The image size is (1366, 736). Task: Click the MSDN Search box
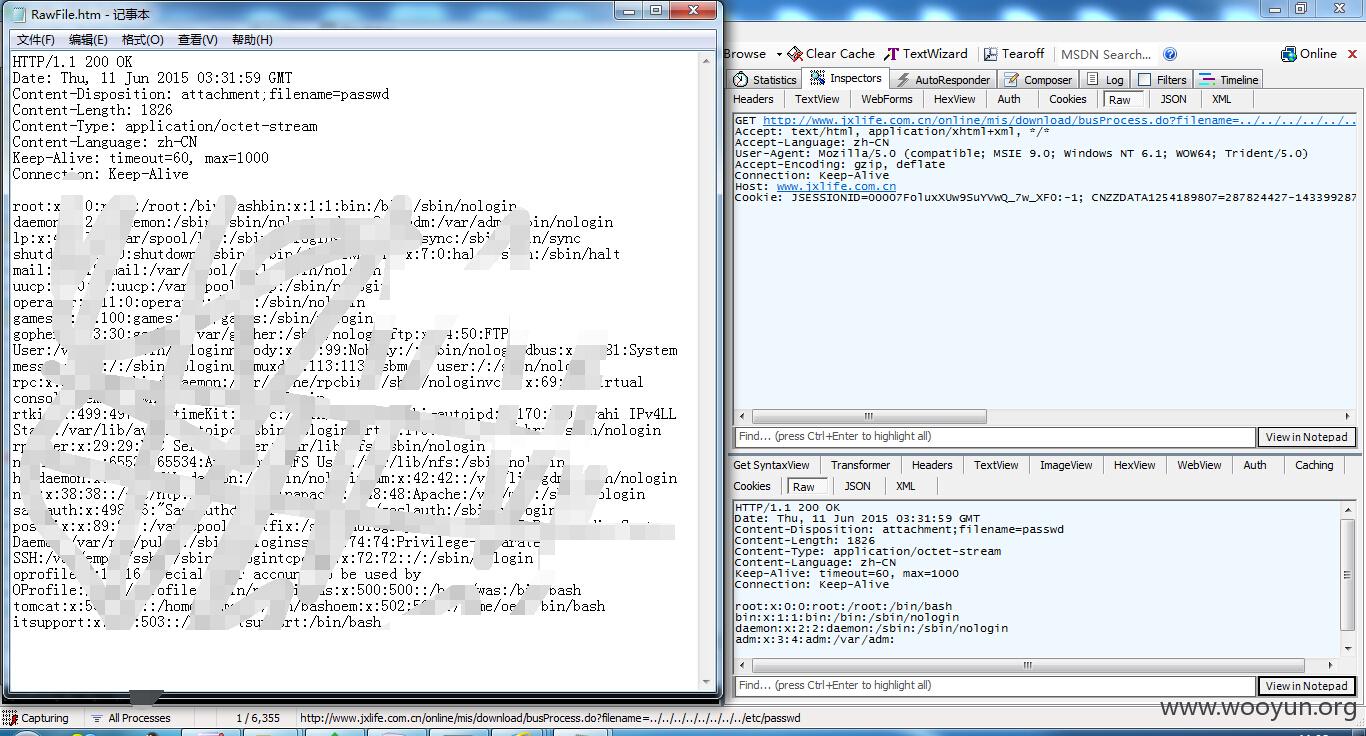(x=1106, y=54)
